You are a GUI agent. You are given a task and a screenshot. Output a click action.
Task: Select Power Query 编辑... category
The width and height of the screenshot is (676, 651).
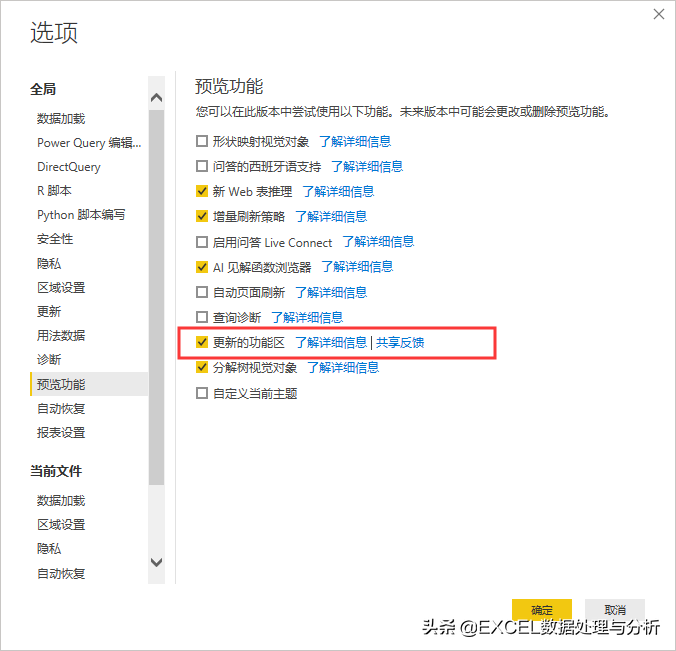pyautogui.click(x=89, y=143)
